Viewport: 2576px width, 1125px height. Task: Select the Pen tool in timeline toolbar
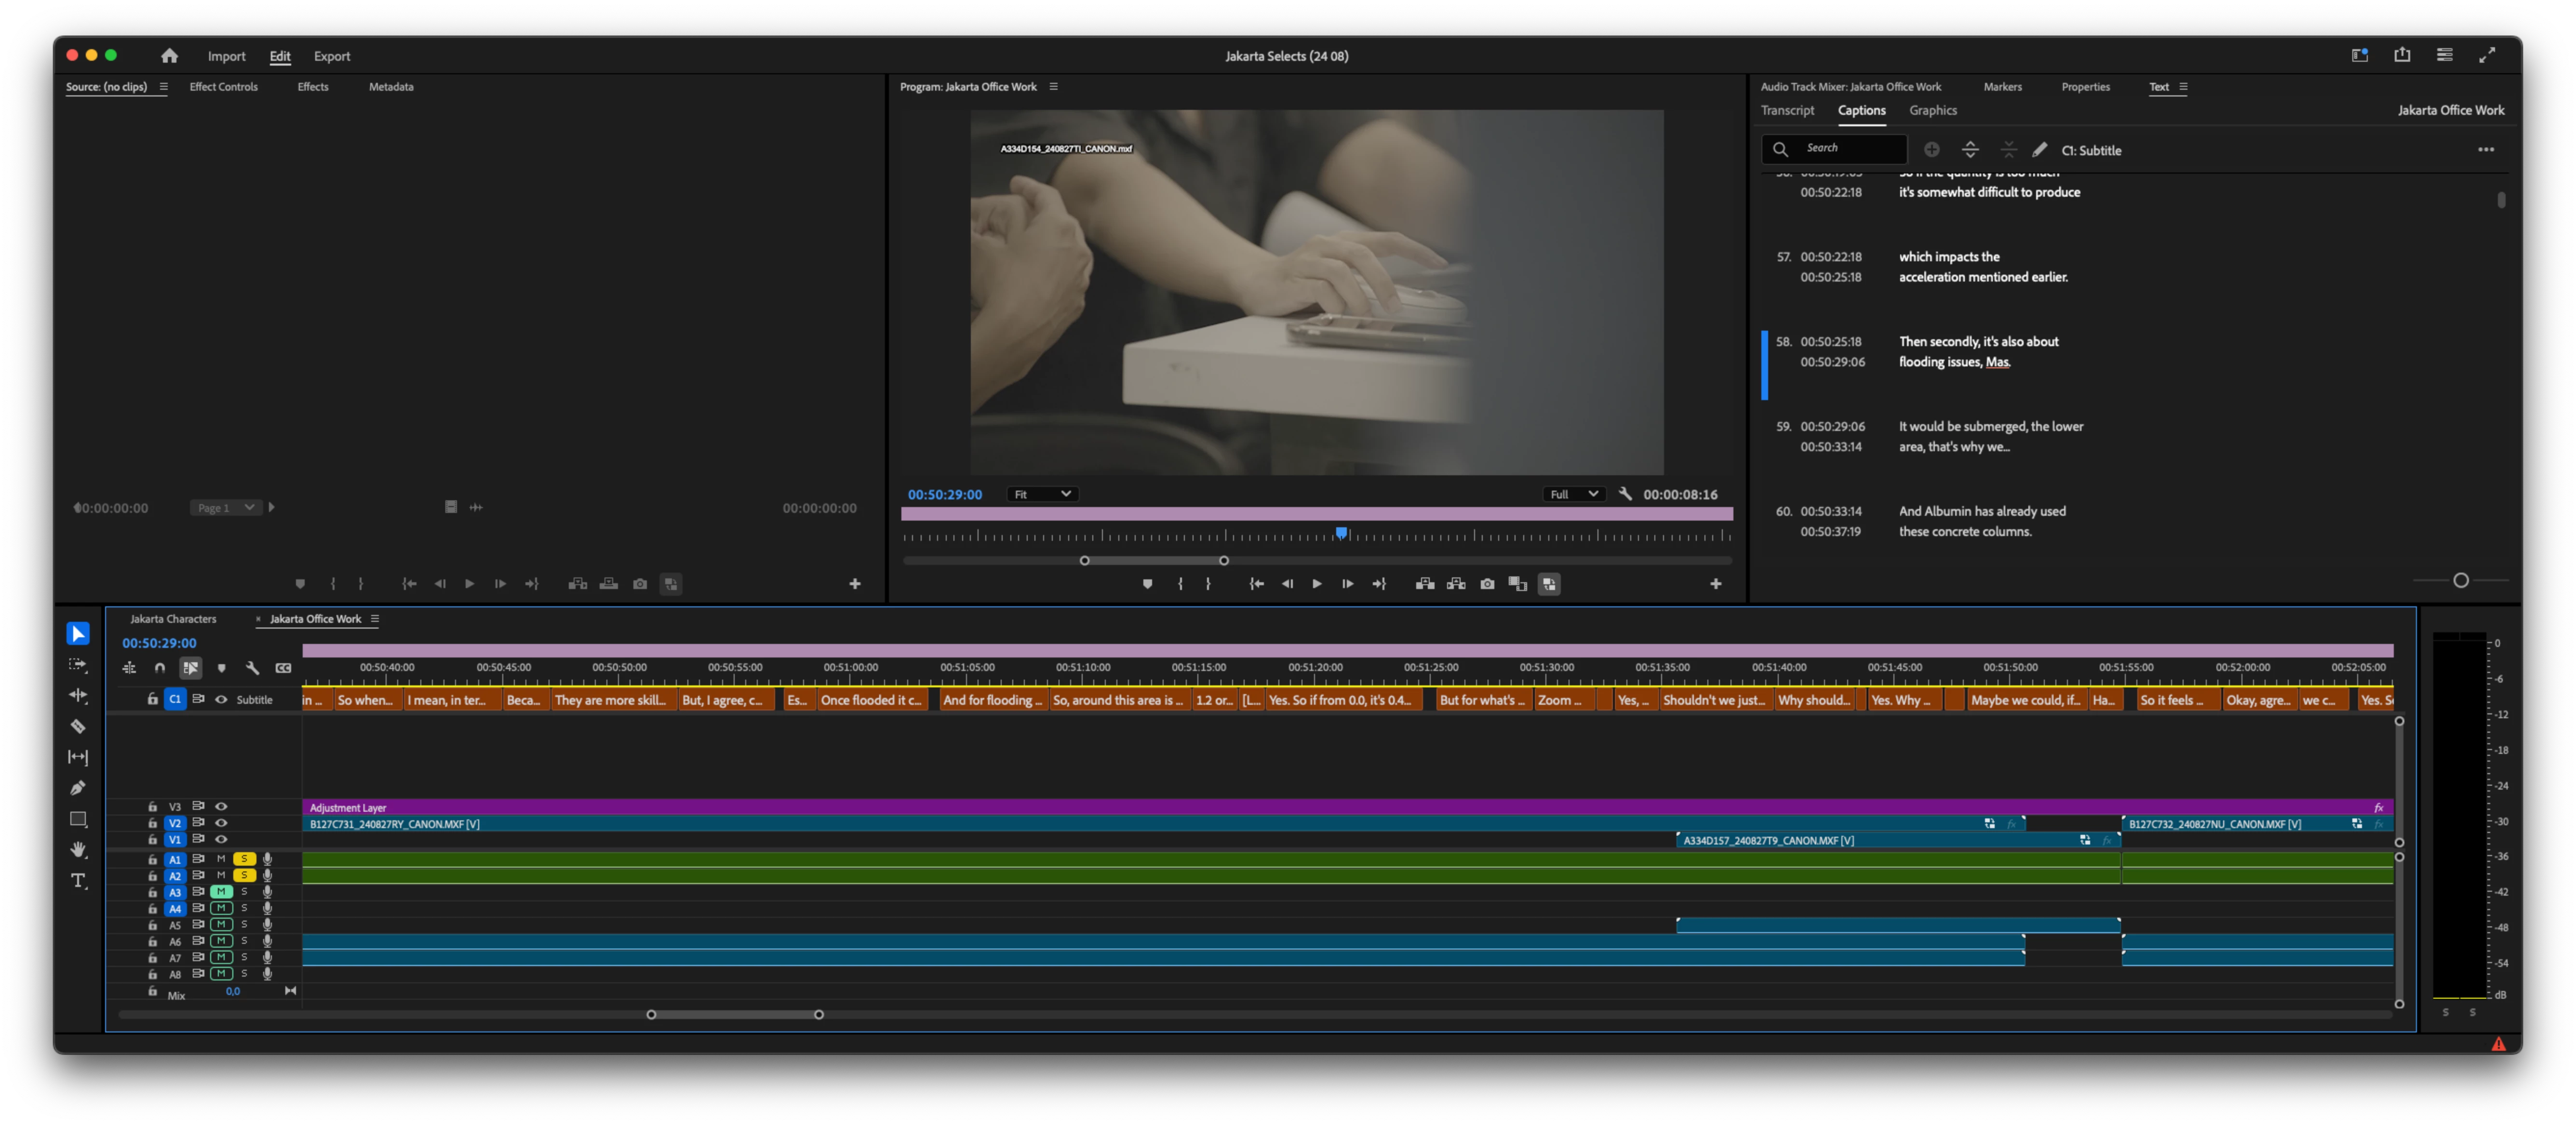point(78,788)
